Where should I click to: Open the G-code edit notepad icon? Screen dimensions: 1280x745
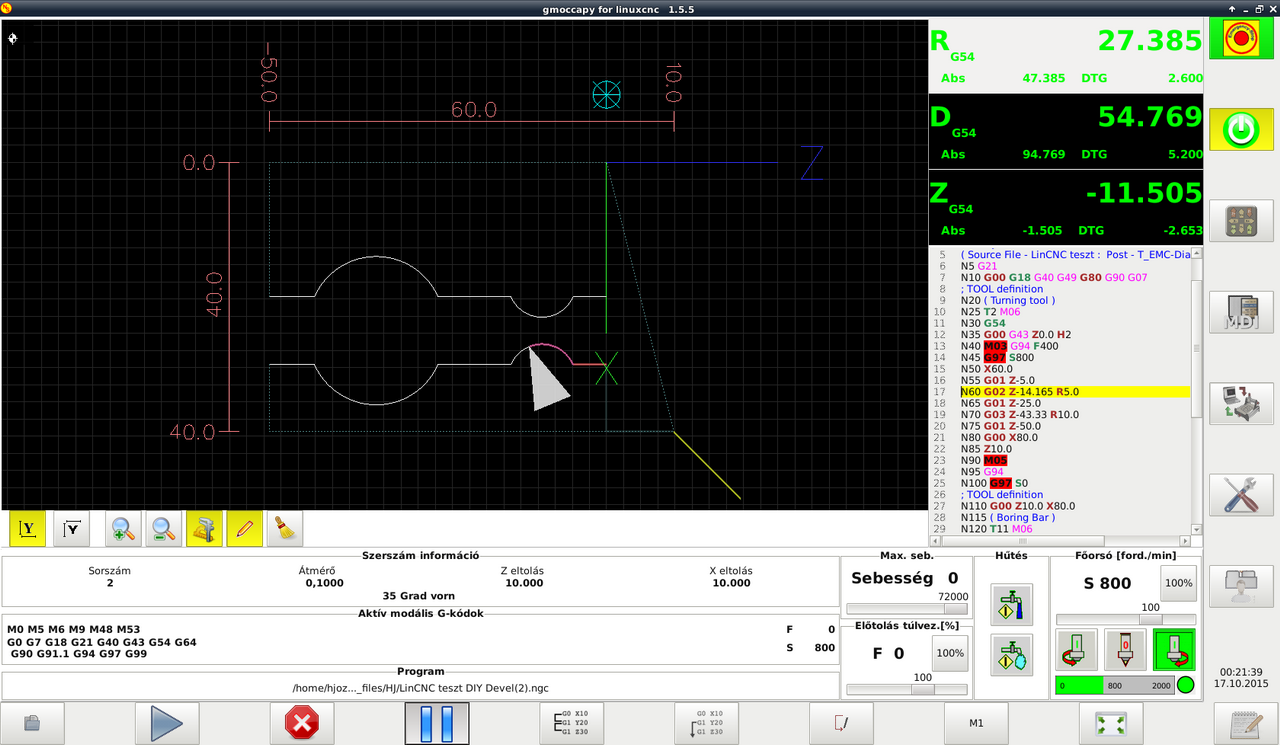[1245, 722]
